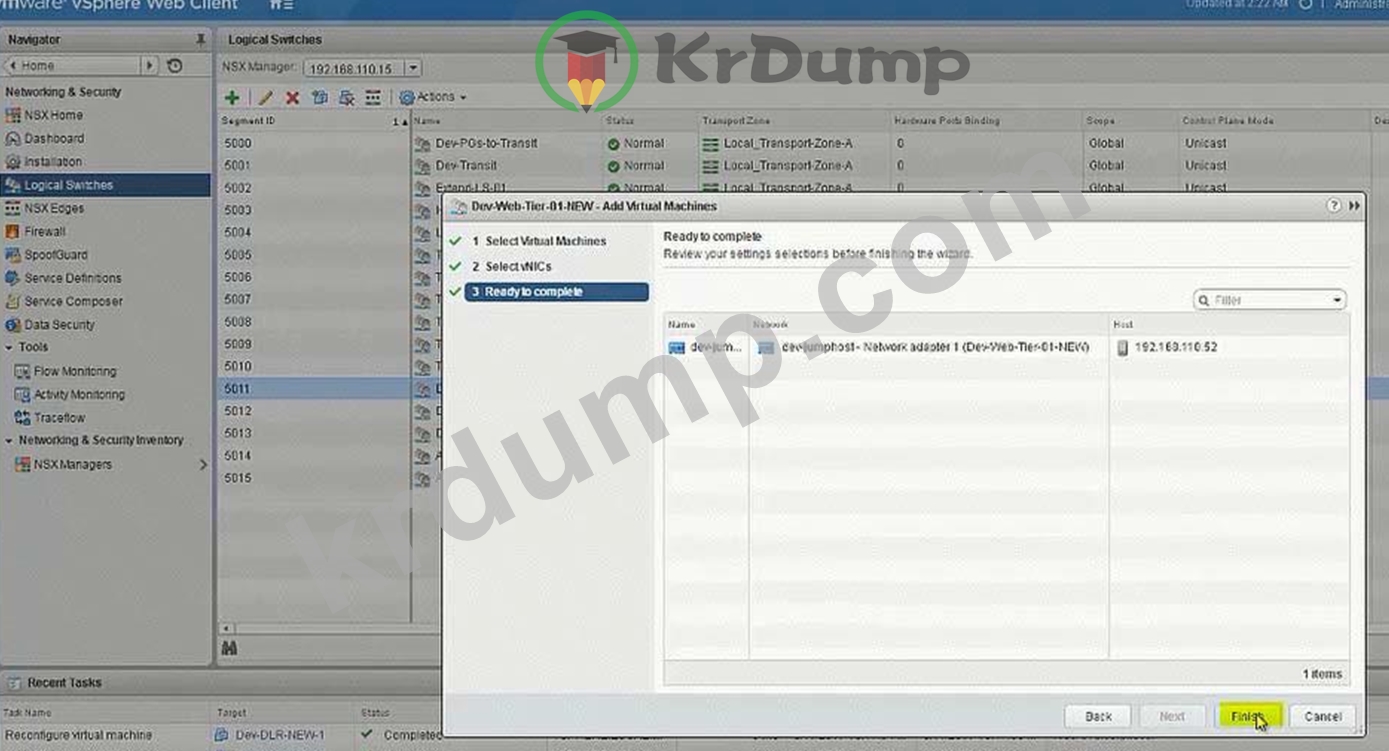
Task: Click host 192.168.110.52 cell
Action: coord(1229,347)
